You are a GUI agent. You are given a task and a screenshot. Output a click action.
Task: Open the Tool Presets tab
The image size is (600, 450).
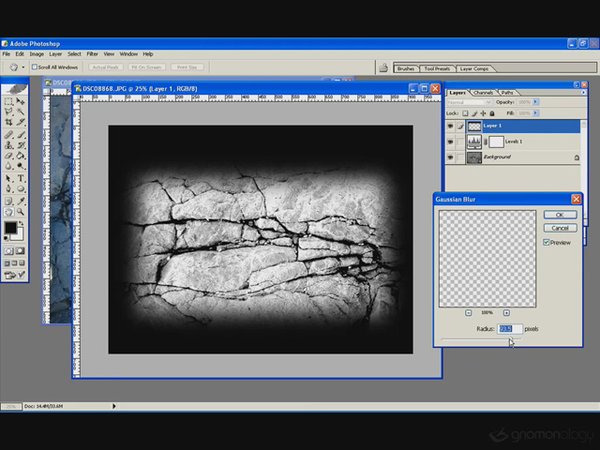tap(437, 68)
